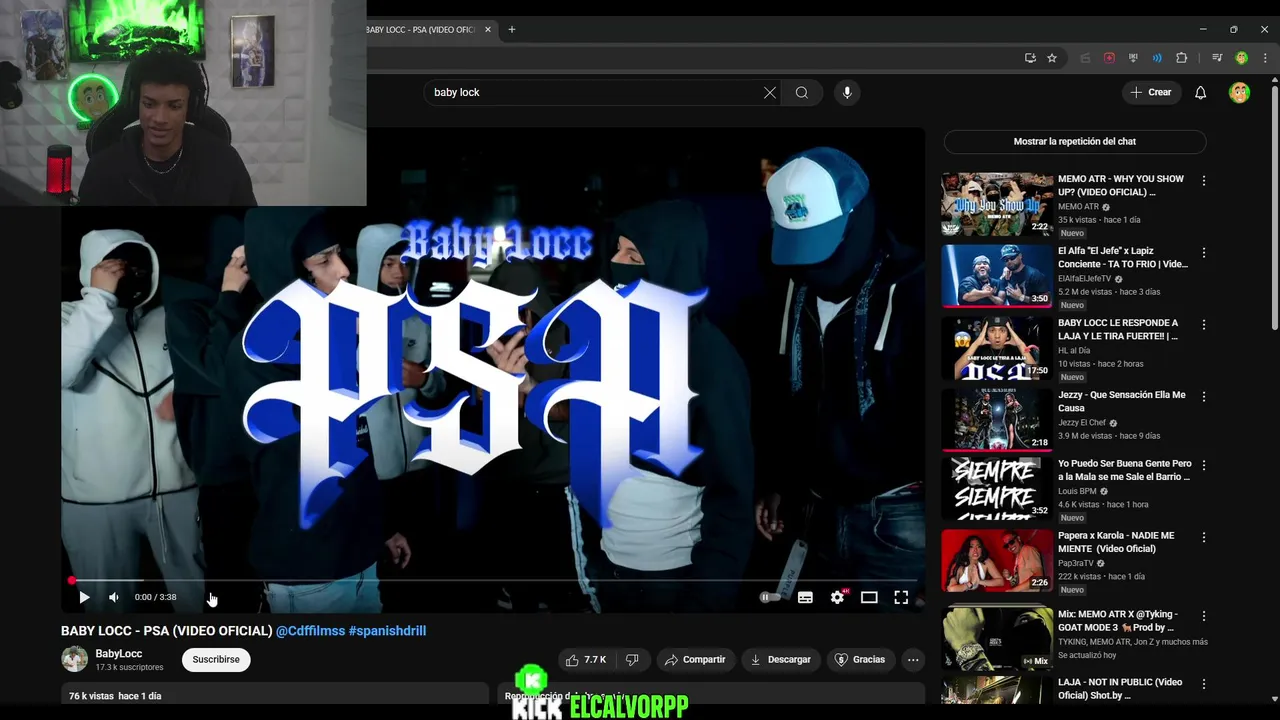Turn on subtitles in the video player
The image size is (1280, 720).
point(805,597)
